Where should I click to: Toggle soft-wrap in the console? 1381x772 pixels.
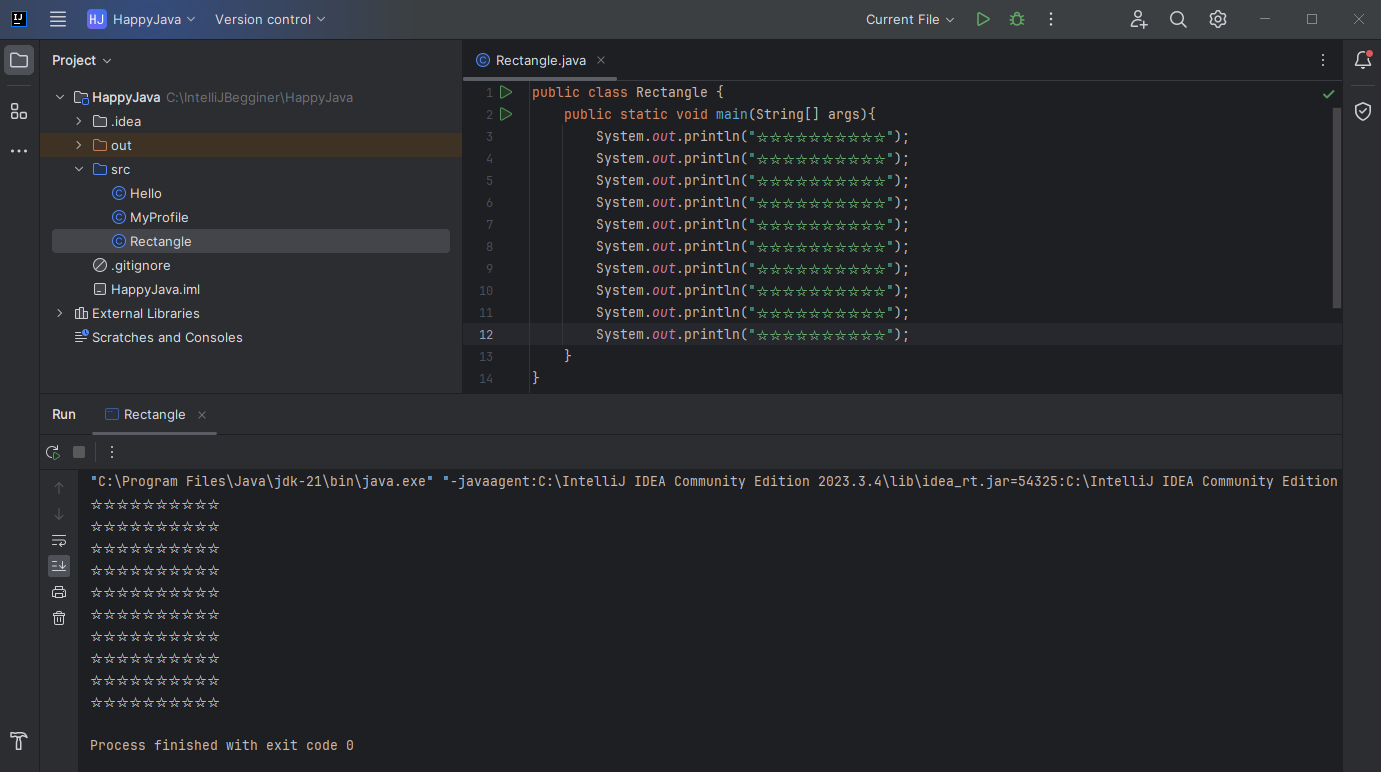coord(59,540)
